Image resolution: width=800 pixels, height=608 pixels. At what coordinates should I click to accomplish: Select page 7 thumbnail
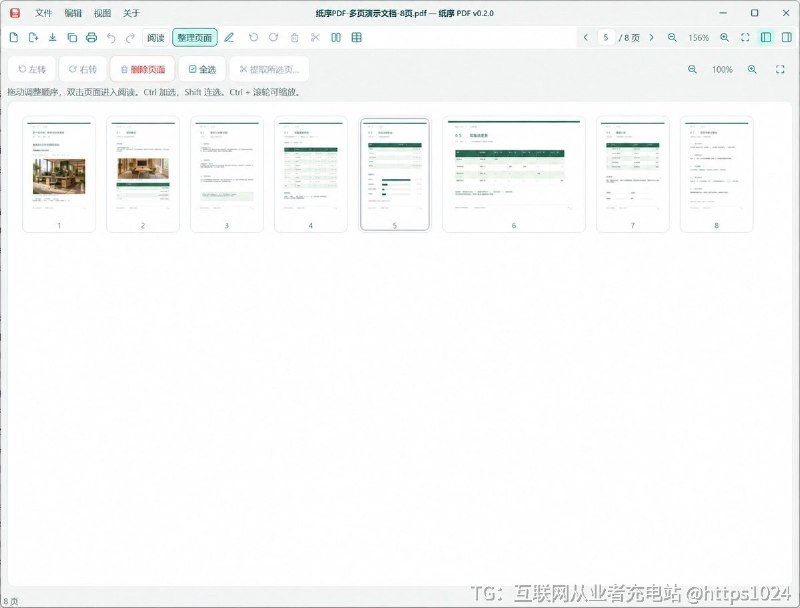(x=633, y=174)
